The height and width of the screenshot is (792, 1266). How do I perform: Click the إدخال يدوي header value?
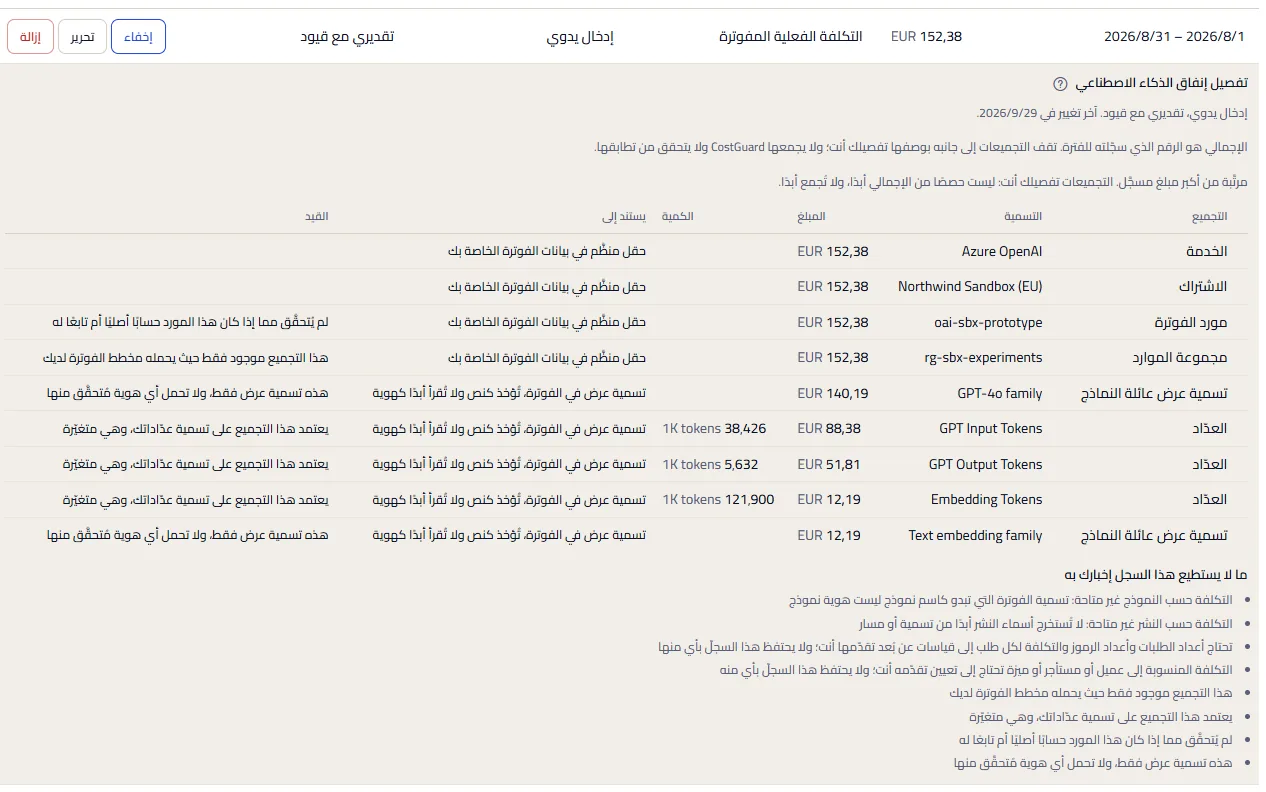[x=580, y=37]
